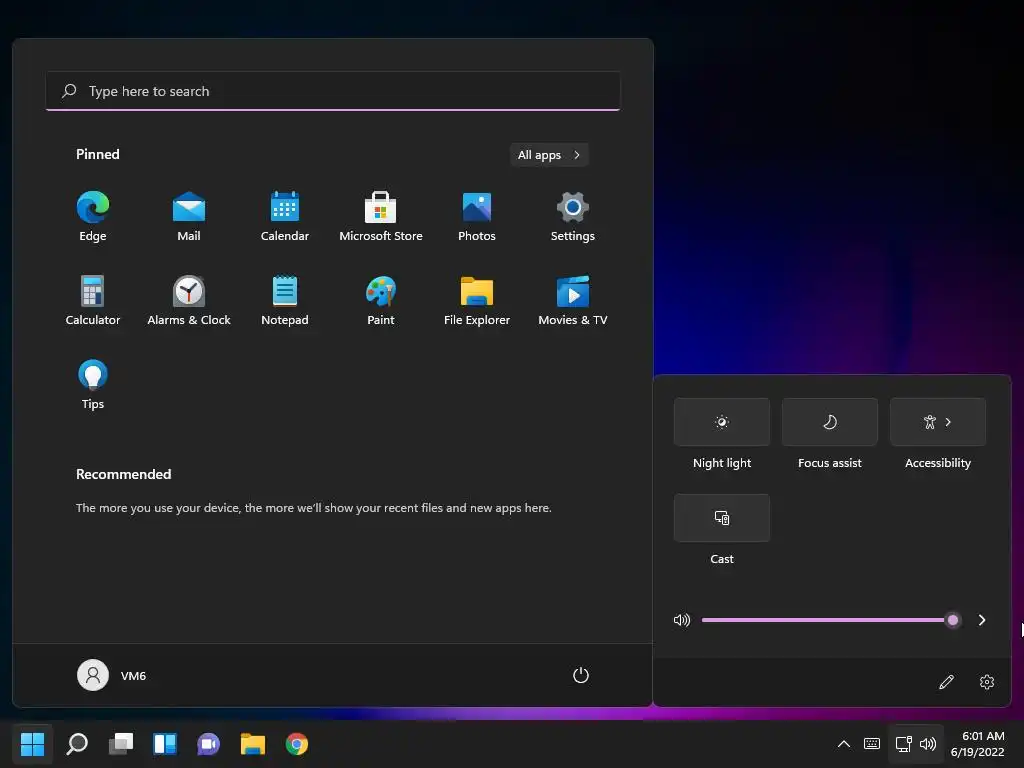Launch the Photos app
This screenshot has height=768, width=1024.
coord(477,217)
